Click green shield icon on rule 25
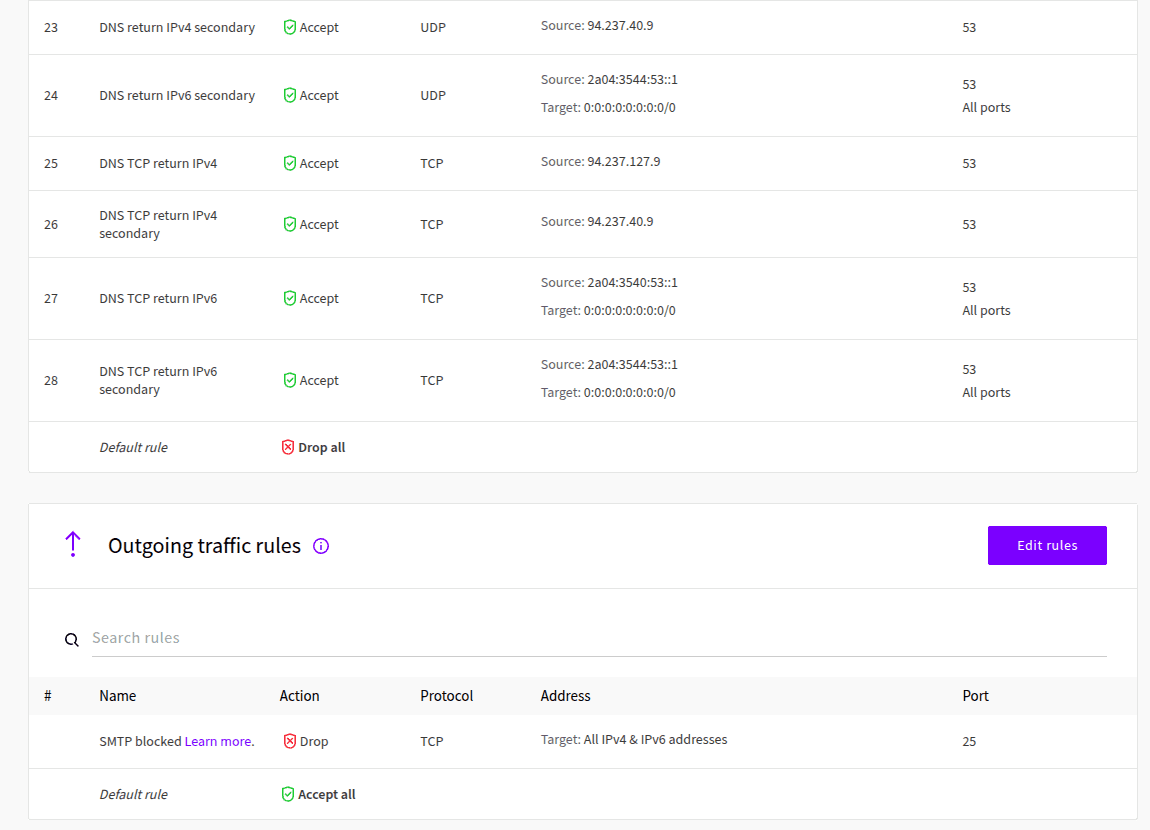Viewport: 1150px width, 830px height. (290, 164)
